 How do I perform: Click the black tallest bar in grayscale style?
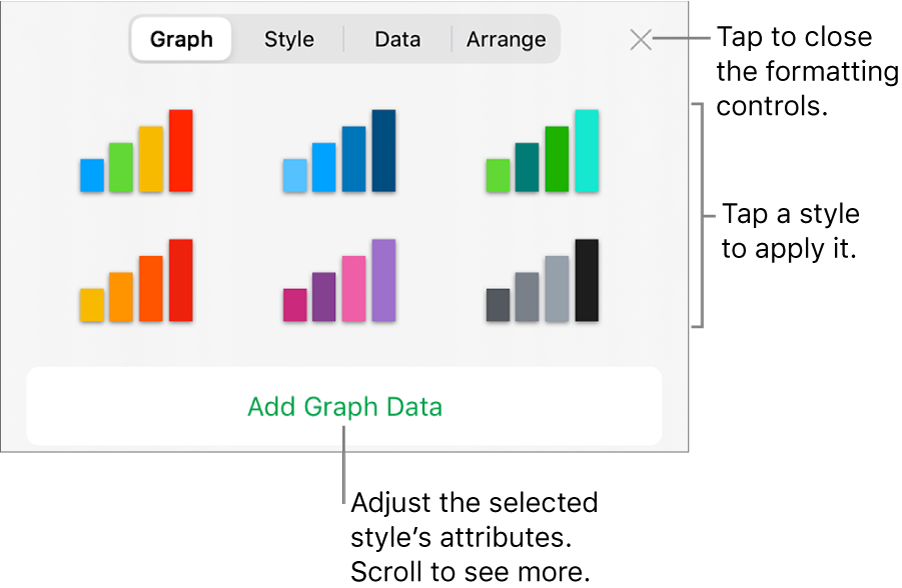587,281
